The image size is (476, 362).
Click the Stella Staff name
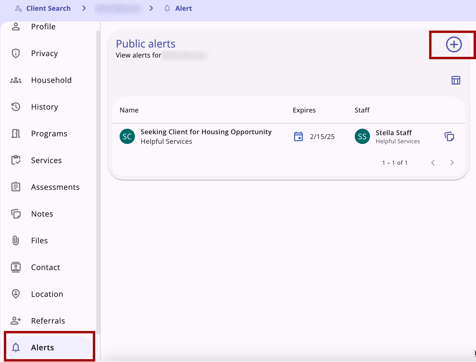[394, 133]
